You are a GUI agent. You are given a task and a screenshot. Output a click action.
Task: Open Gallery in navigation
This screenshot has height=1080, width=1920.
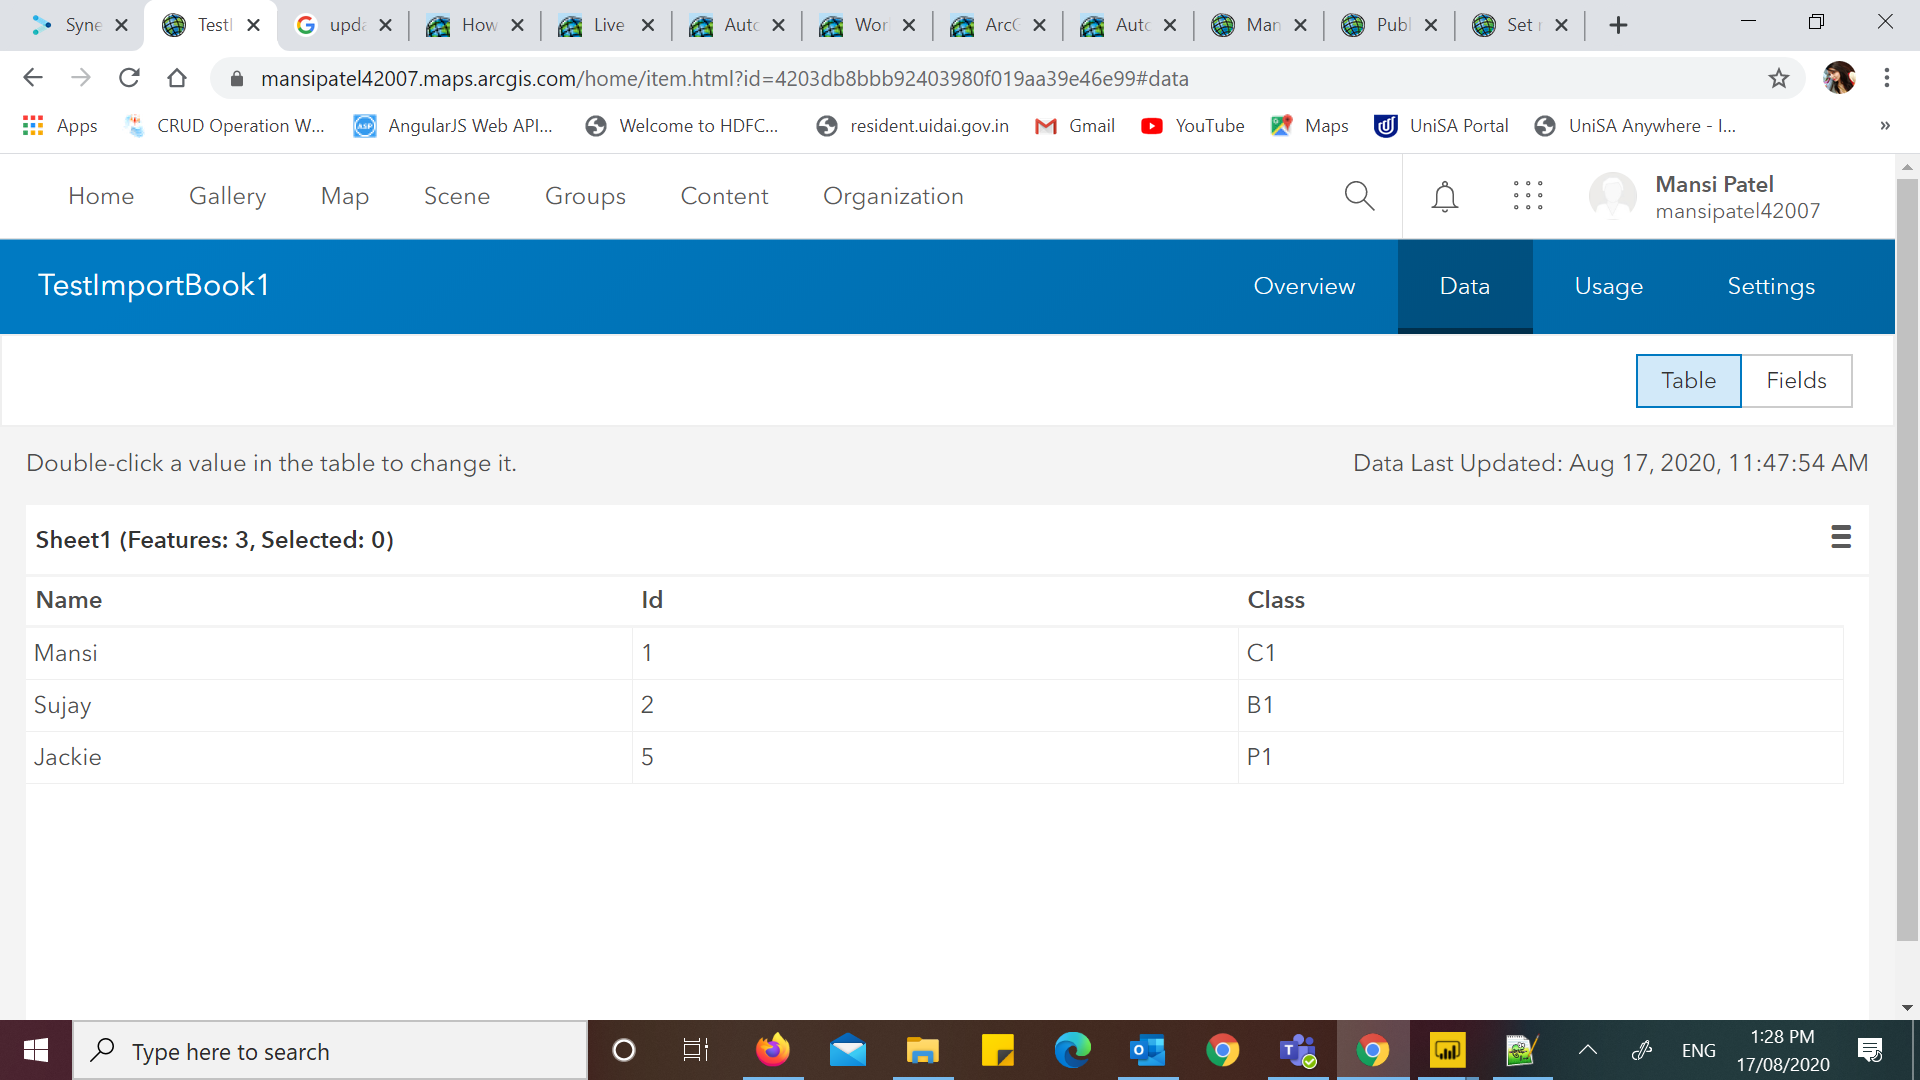(227, 196)
